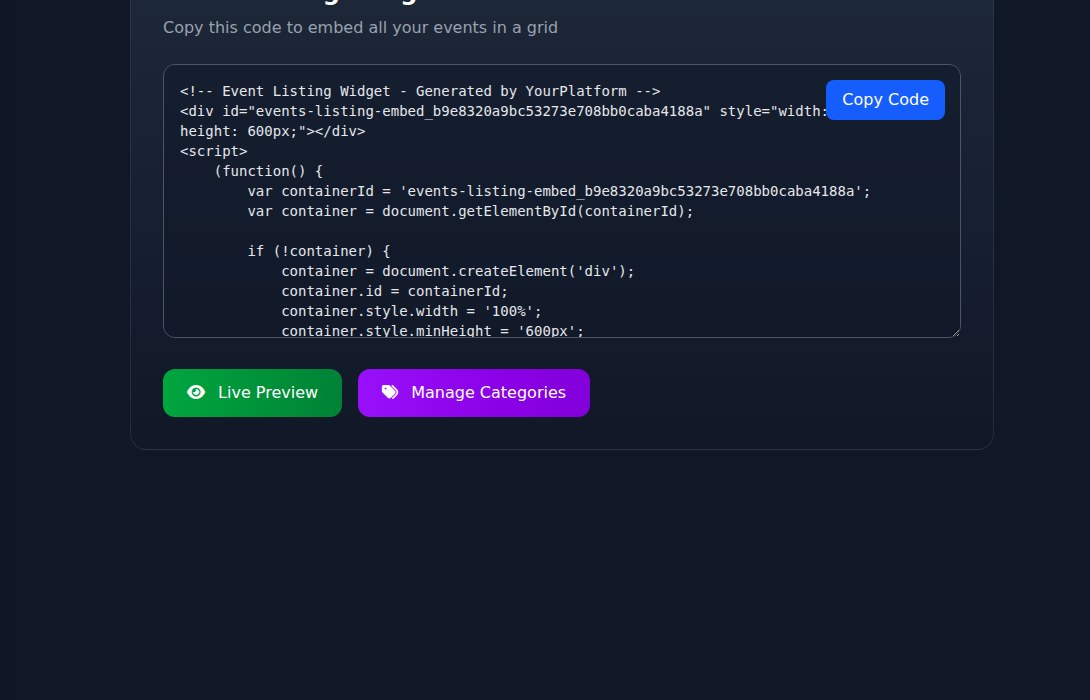Click the 'container.style.minHeight' code line
The height and width of the screenshot is (700, 1090).
tap(432, 331)
